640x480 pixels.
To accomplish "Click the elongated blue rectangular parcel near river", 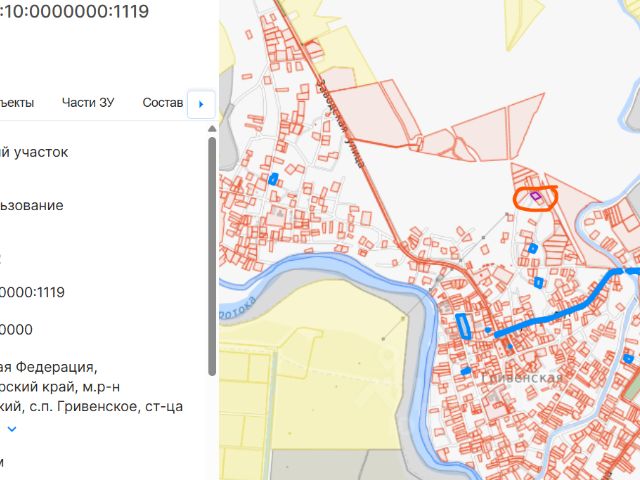I will pos(463,326).
